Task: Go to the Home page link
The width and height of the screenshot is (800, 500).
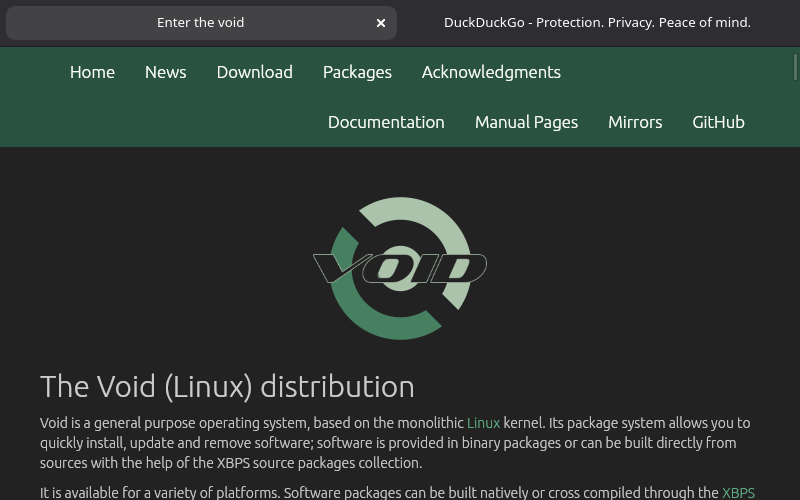Action: click(x=92, y=72)
